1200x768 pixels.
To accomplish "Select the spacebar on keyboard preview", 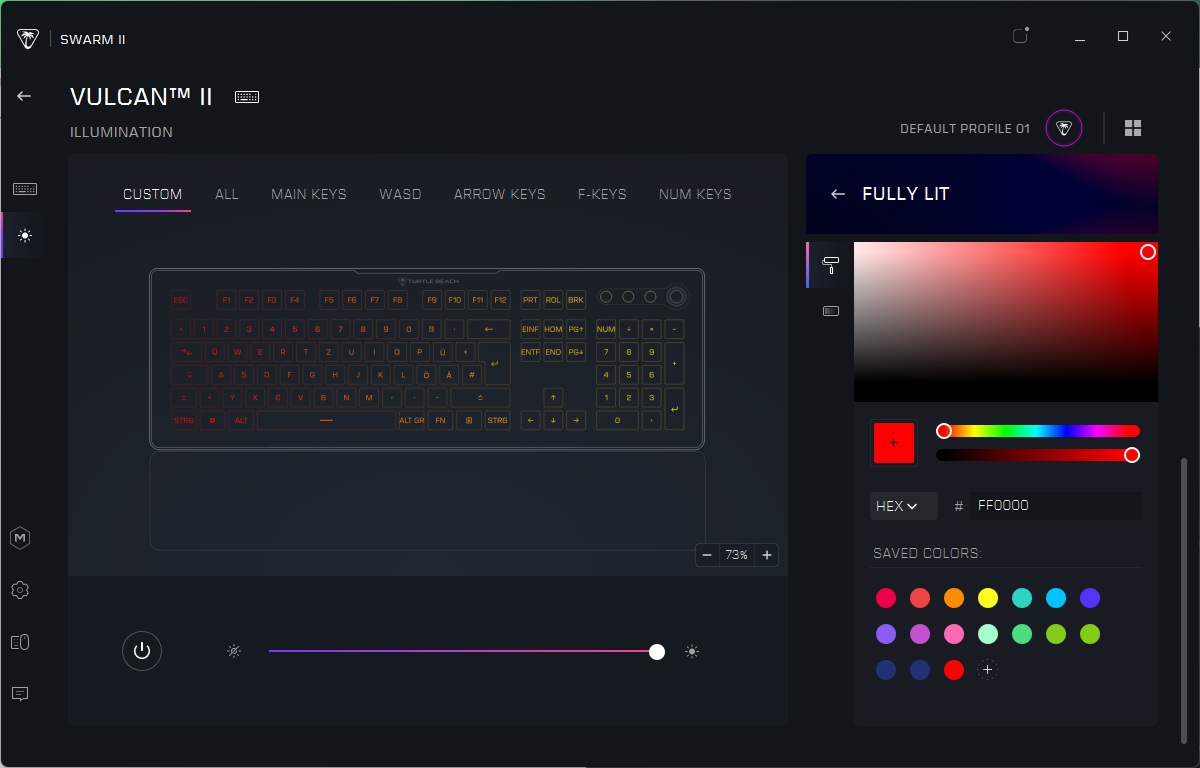I will [326, 421].
